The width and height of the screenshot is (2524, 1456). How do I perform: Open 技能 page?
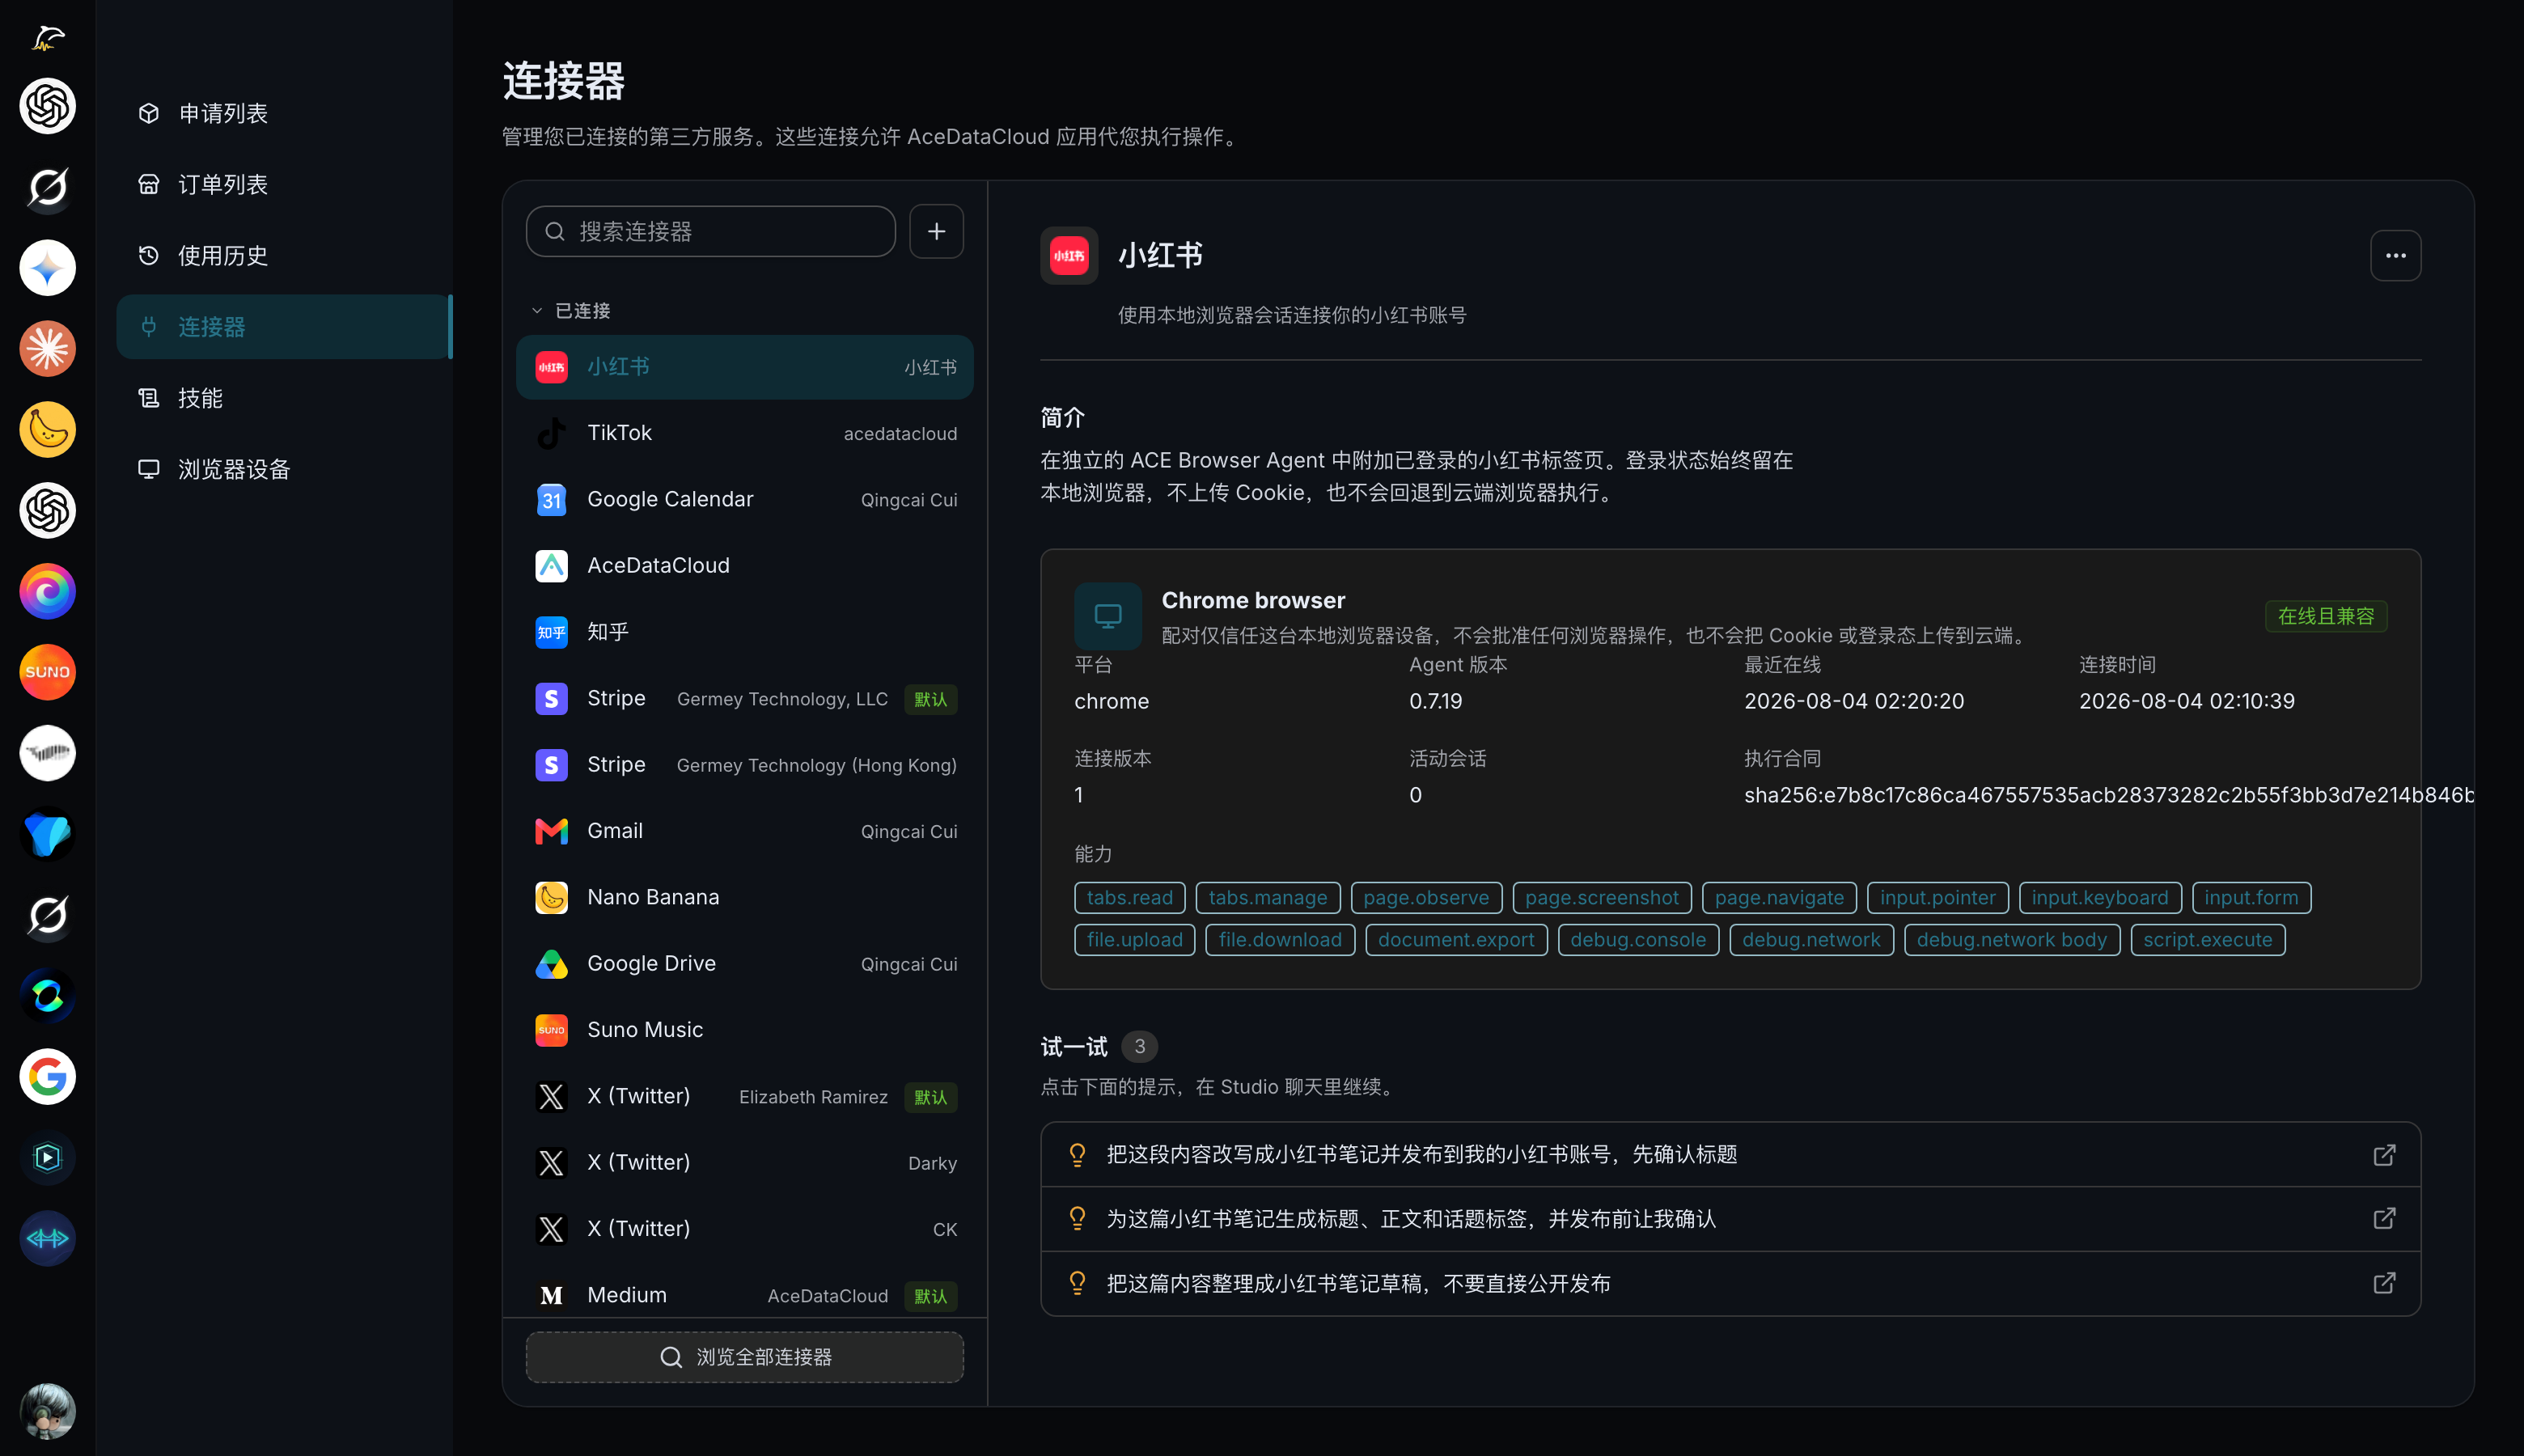tap(284, 398)
